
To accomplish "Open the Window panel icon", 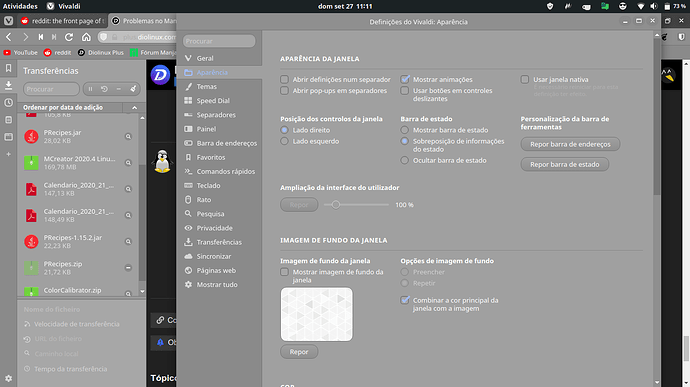I will pyautogui.click(x=8, y=137).
